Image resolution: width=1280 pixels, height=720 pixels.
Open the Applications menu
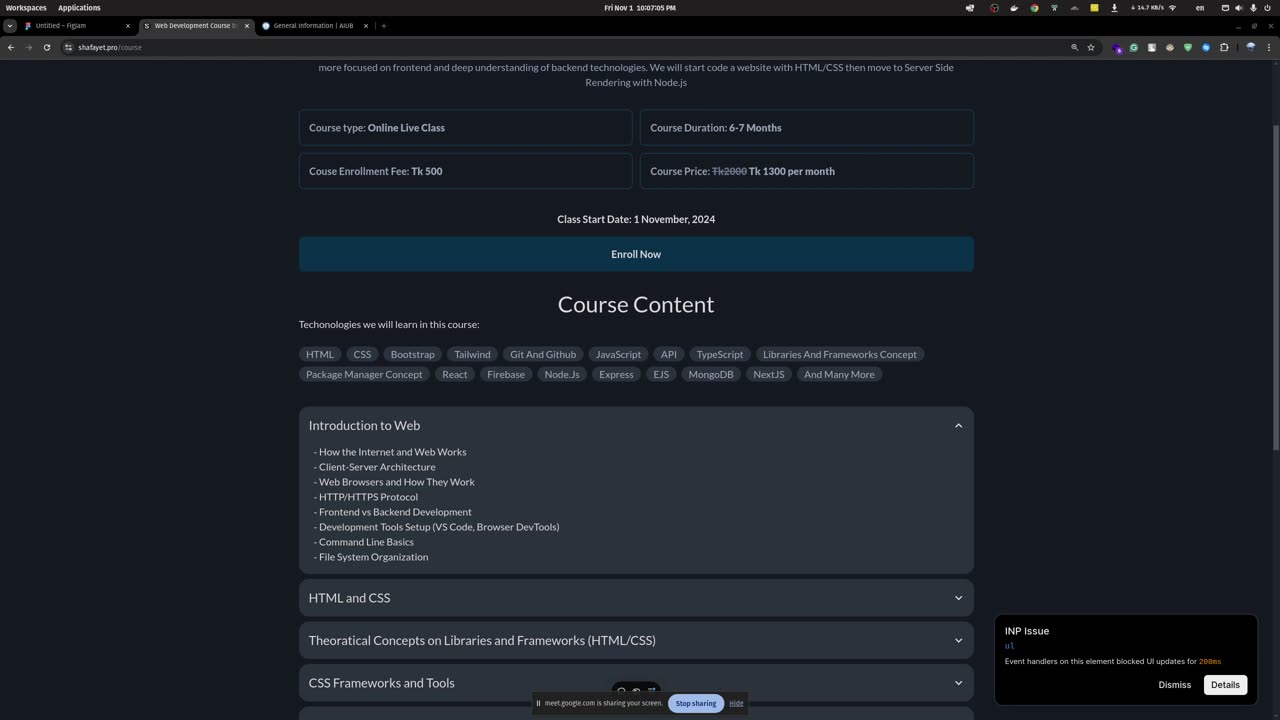[79, 8]
